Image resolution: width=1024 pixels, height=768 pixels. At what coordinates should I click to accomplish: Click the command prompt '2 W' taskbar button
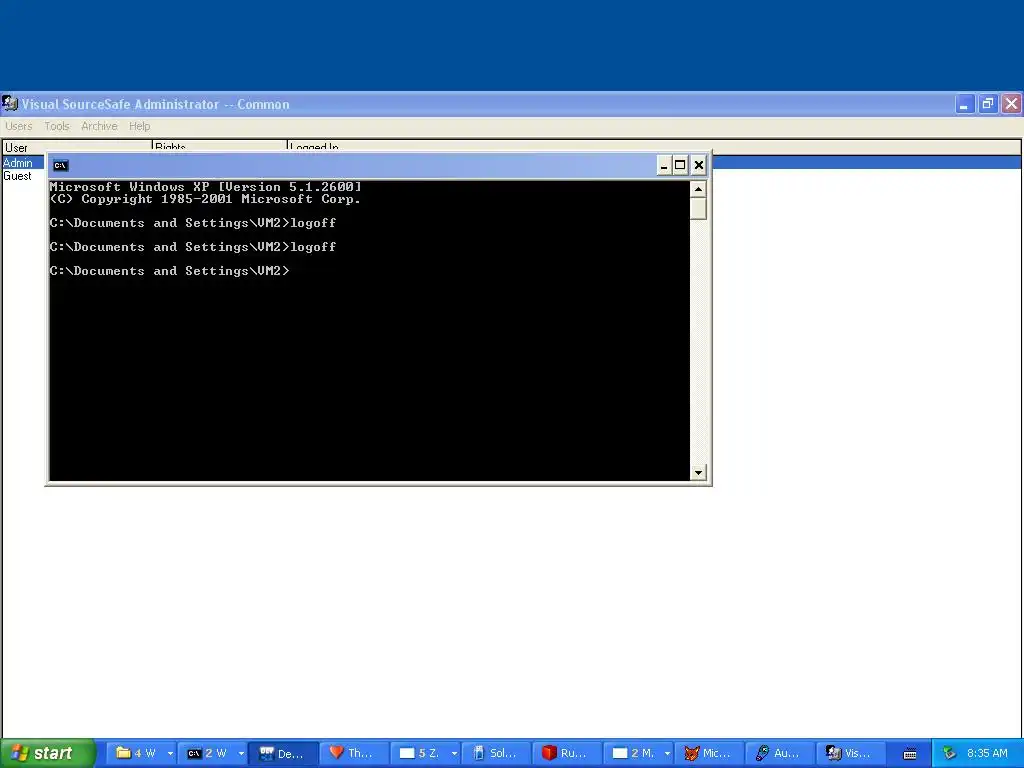point(206,754)
